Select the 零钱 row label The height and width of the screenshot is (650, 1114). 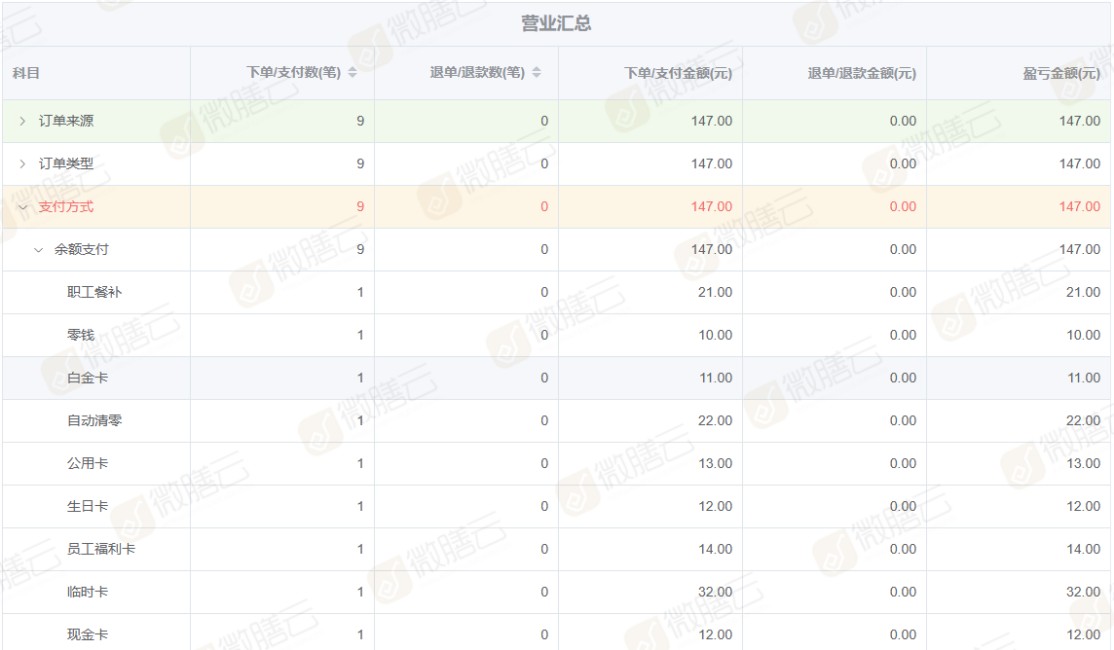pos(80,335)
